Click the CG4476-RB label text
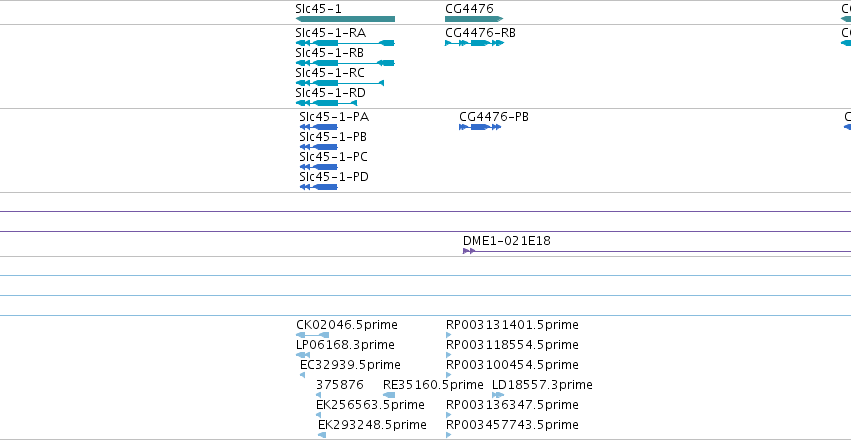Image resolution: width=851 pixels, height=440 pixels. [480, 33]
